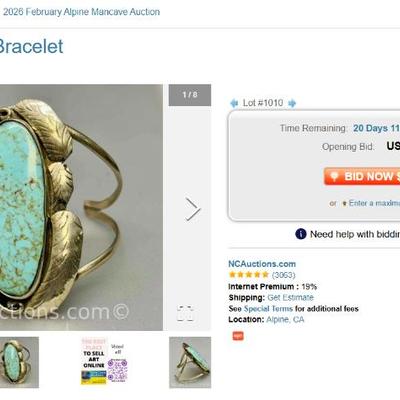The width and height of the screenshot is (400, 400).
Task: Click the (3063) review count
Action: (x=283, y=275)
